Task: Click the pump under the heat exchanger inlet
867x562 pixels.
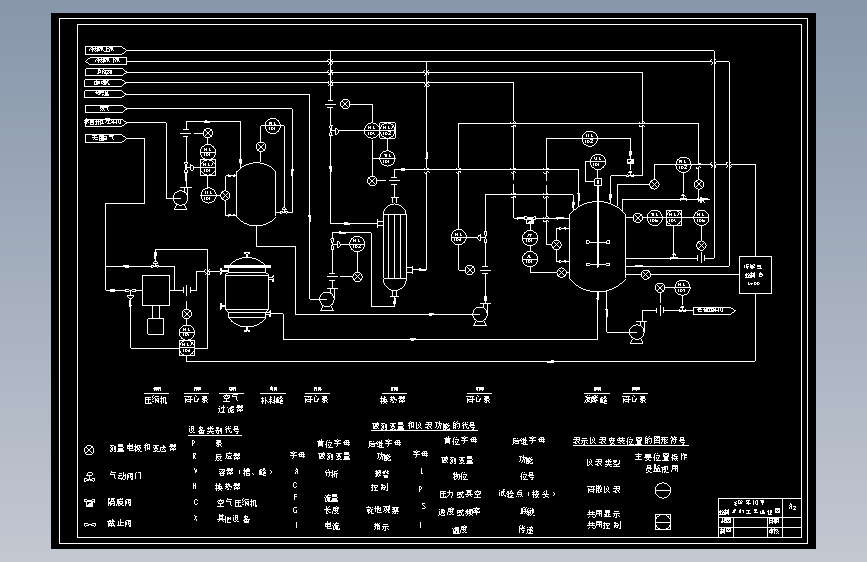Action: [327, 300]
